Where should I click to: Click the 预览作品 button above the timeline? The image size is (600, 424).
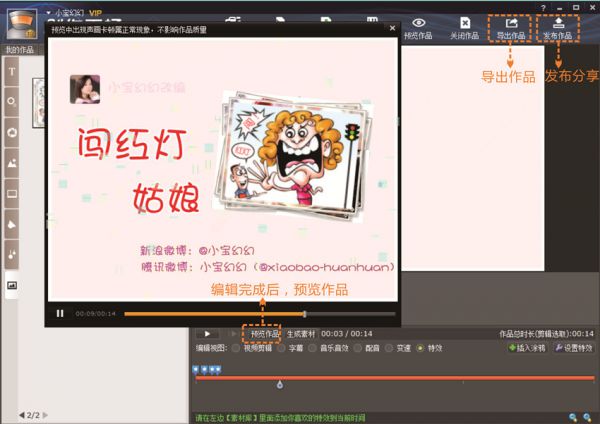(x=264, y=334)
